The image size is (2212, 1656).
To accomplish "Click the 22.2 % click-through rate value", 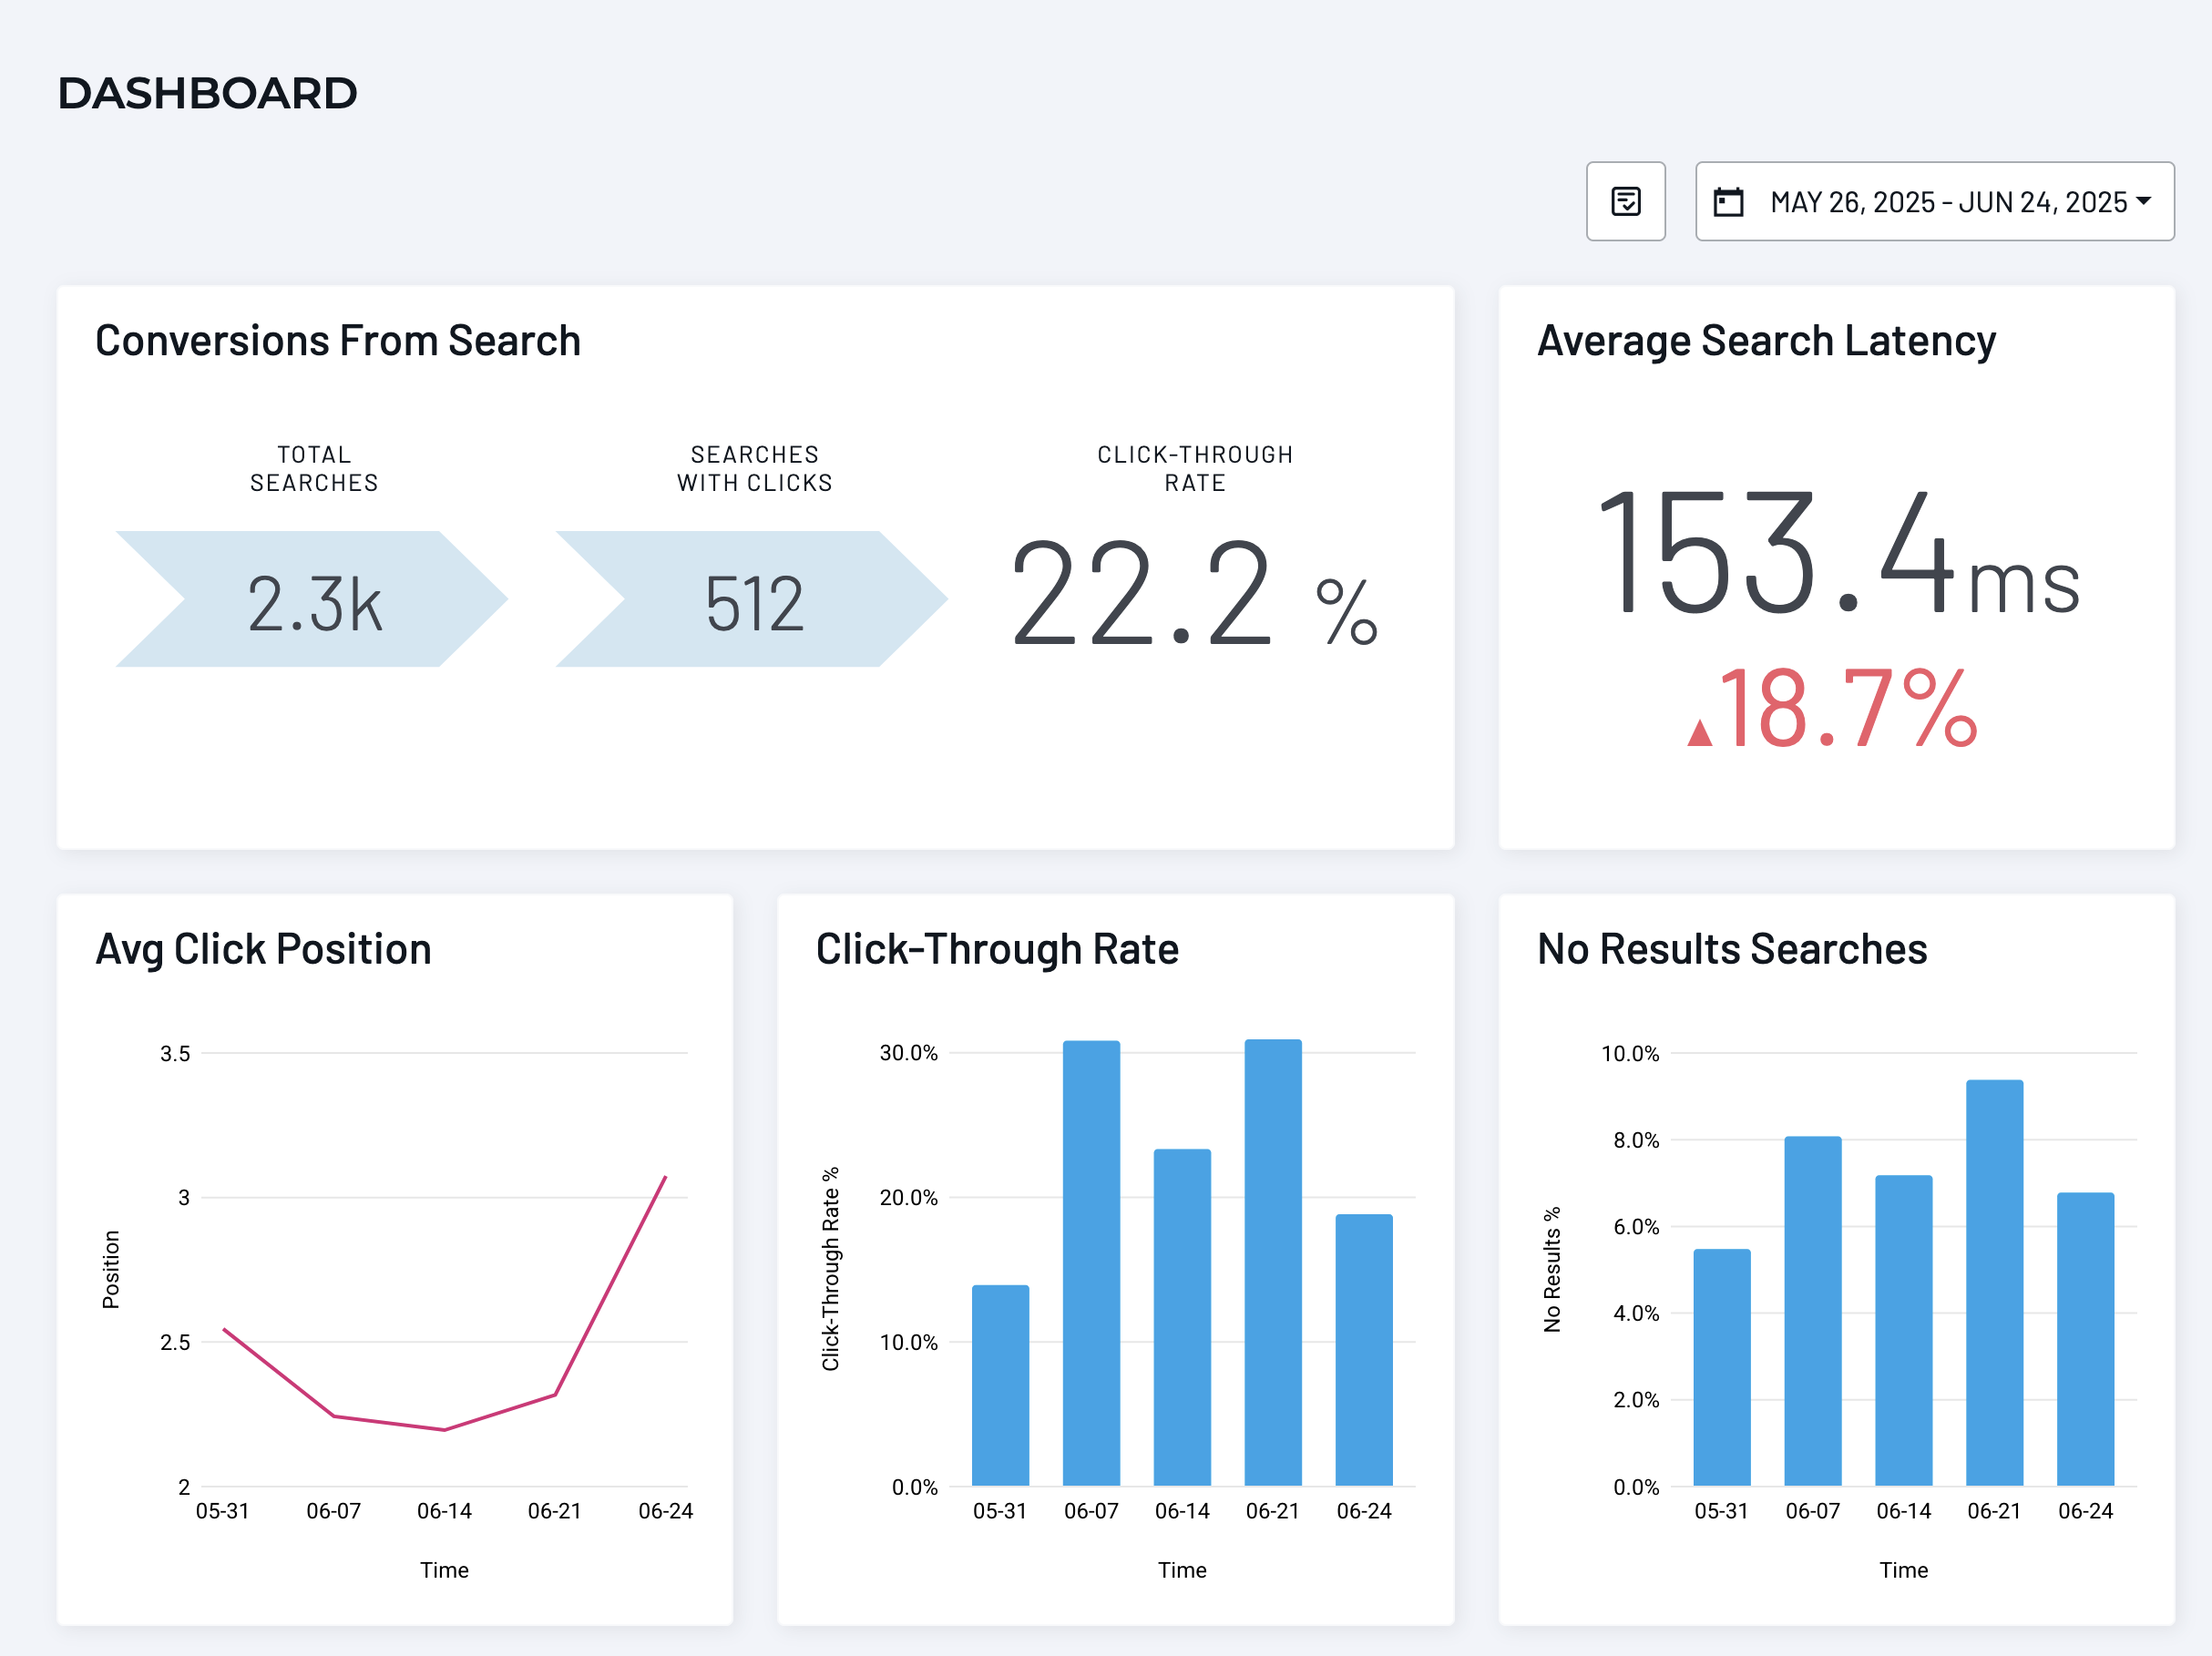I will point(1193,592).
